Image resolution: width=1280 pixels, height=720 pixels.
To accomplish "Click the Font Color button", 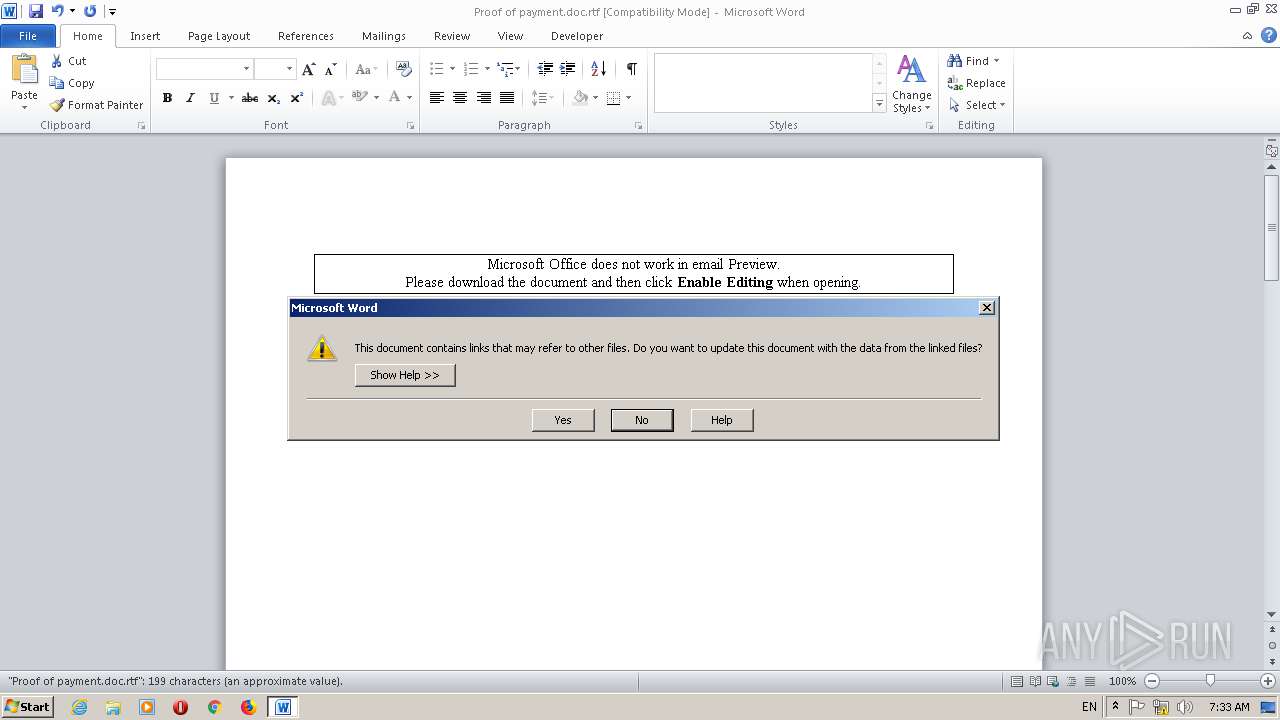I will click(x=395, y=98).
